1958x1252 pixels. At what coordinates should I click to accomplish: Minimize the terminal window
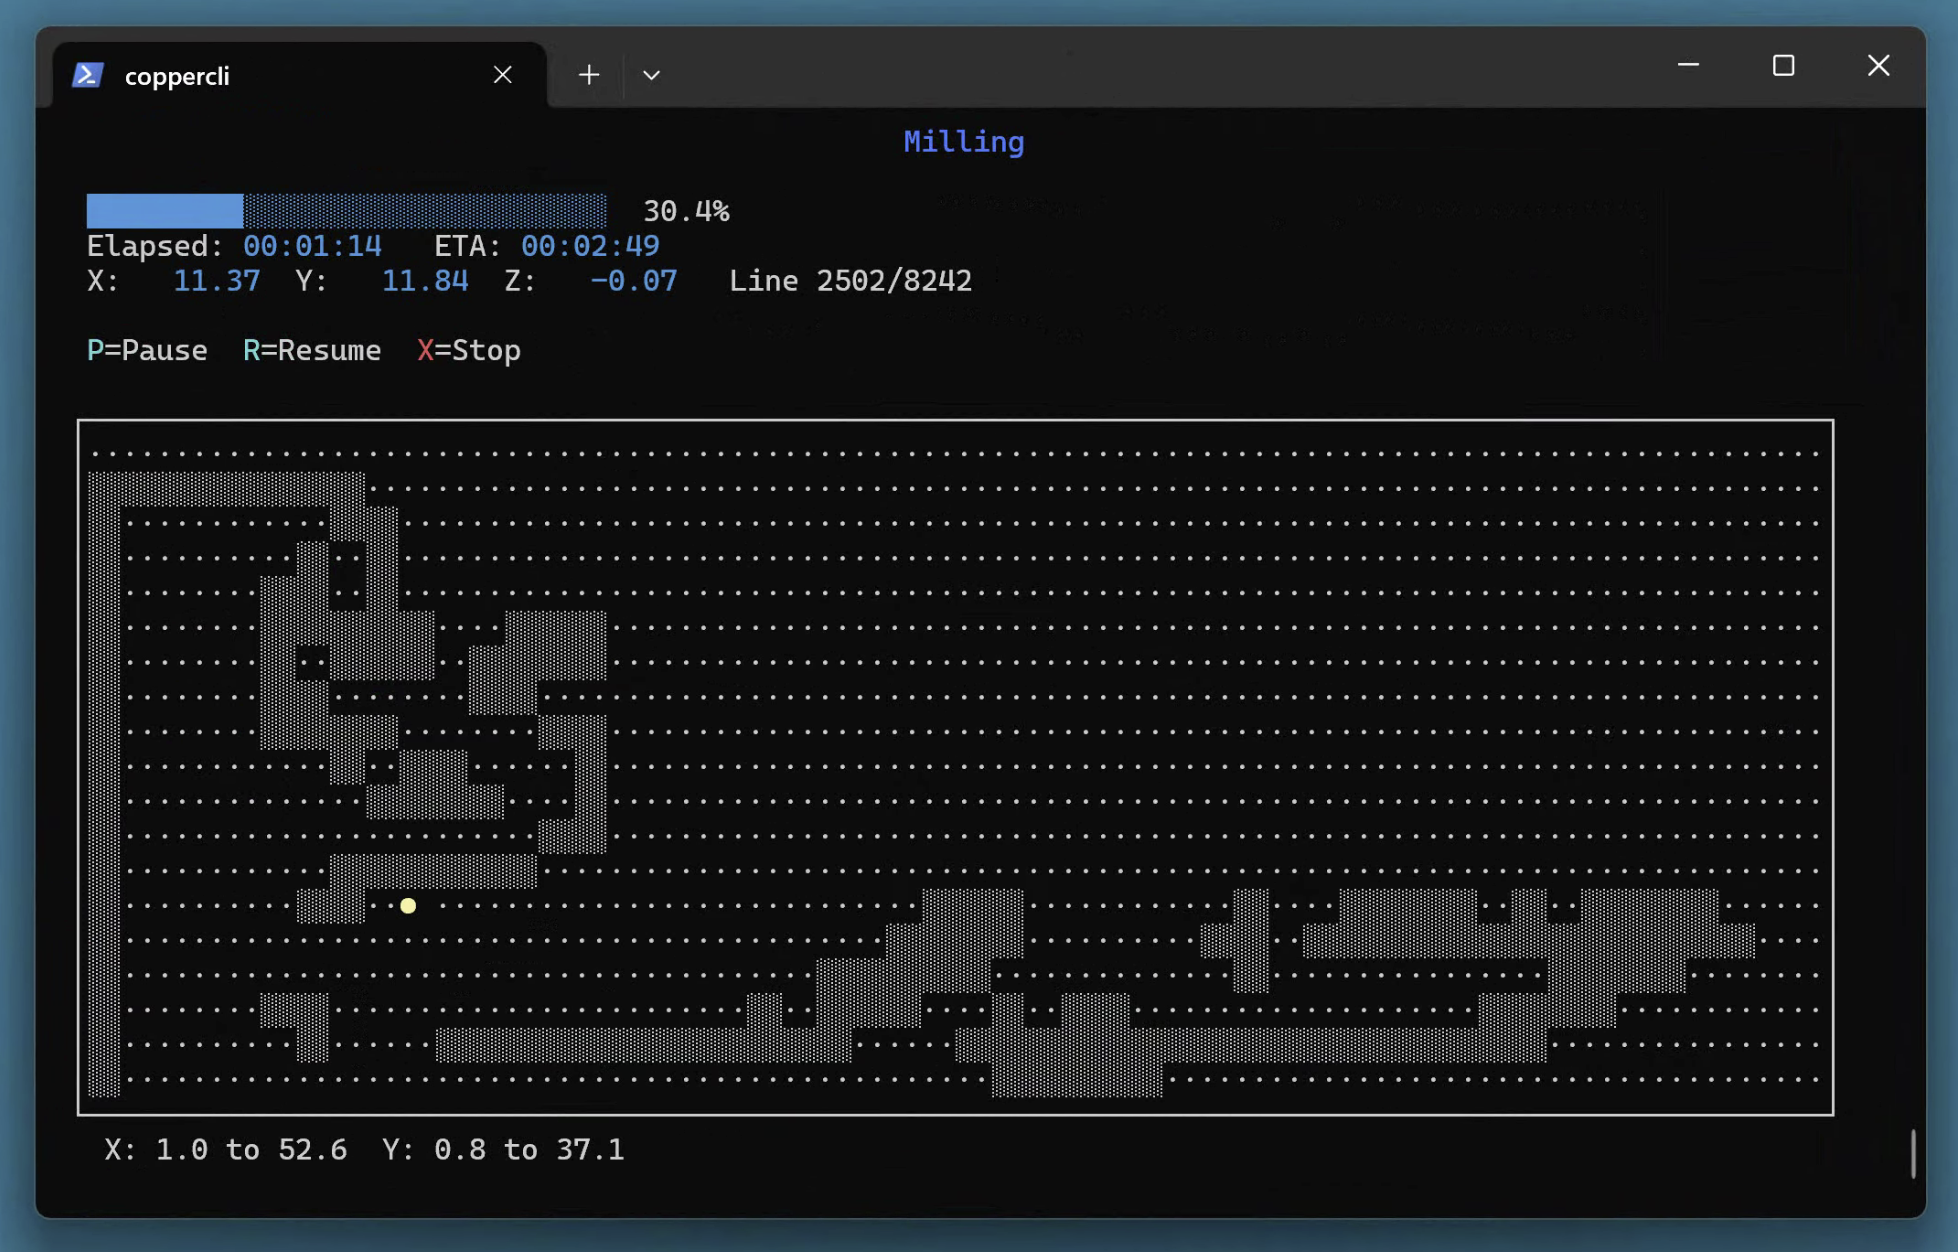point(1688,65)
